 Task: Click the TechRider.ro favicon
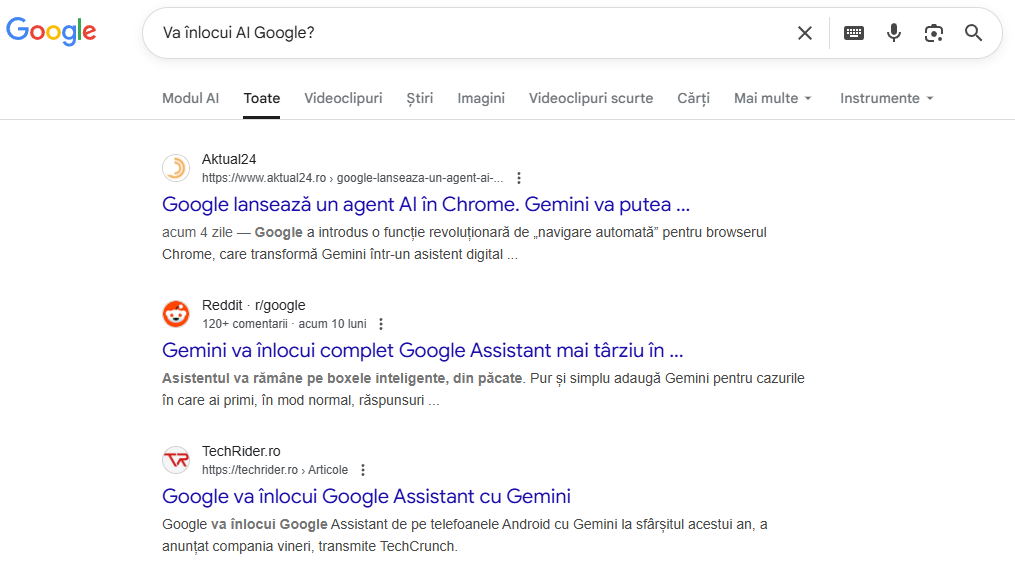click(x=175, y=460)
